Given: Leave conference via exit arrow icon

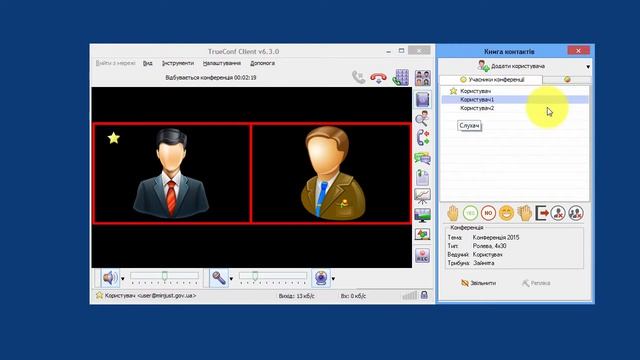Looking at the screenshot, I should (542, 213).
